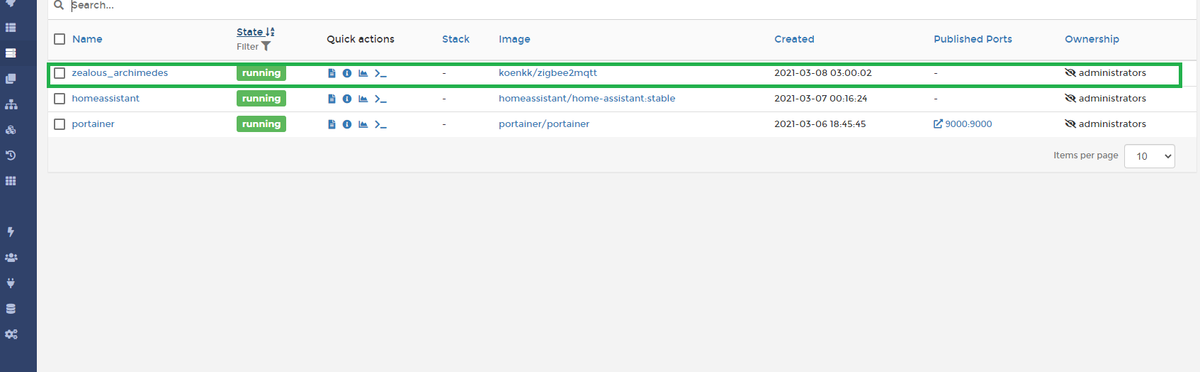This screenshot has width=1200, height=372.
Task: View stats for zealous_archimedes container
Action: [363, 73]
